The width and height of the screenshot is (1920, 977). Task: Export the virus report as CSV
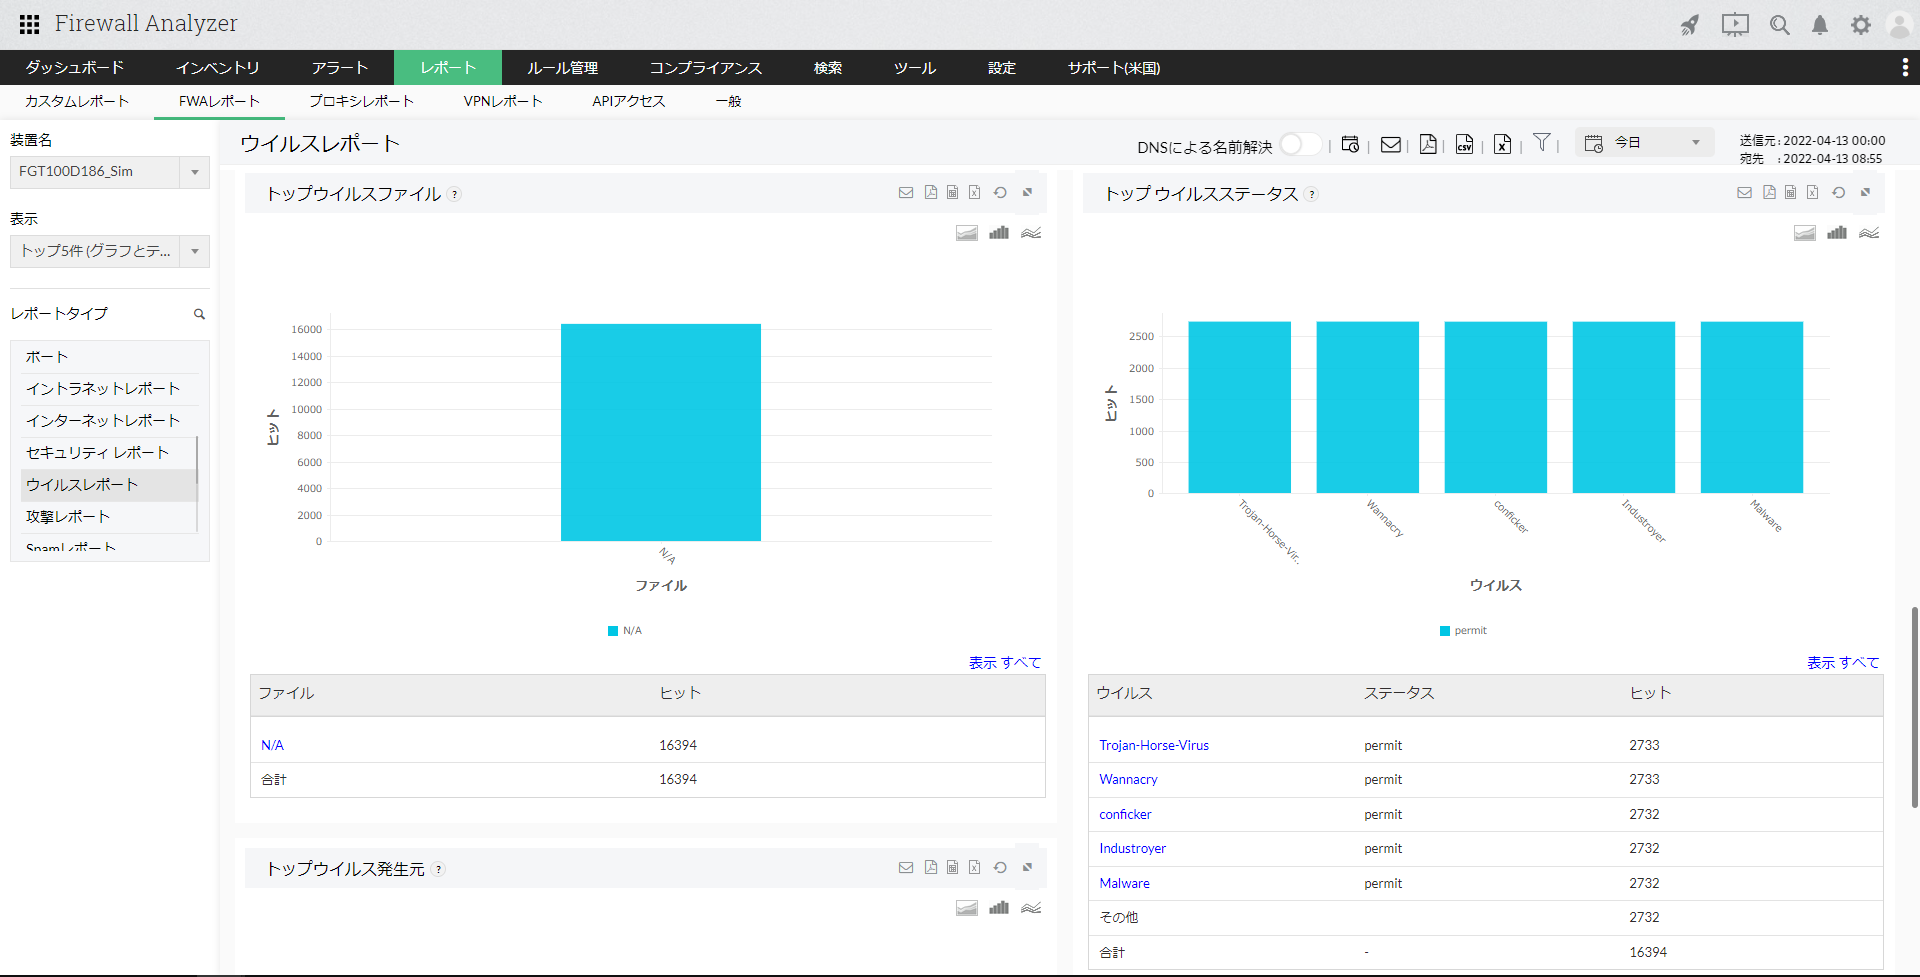(x=1464, y=145)
